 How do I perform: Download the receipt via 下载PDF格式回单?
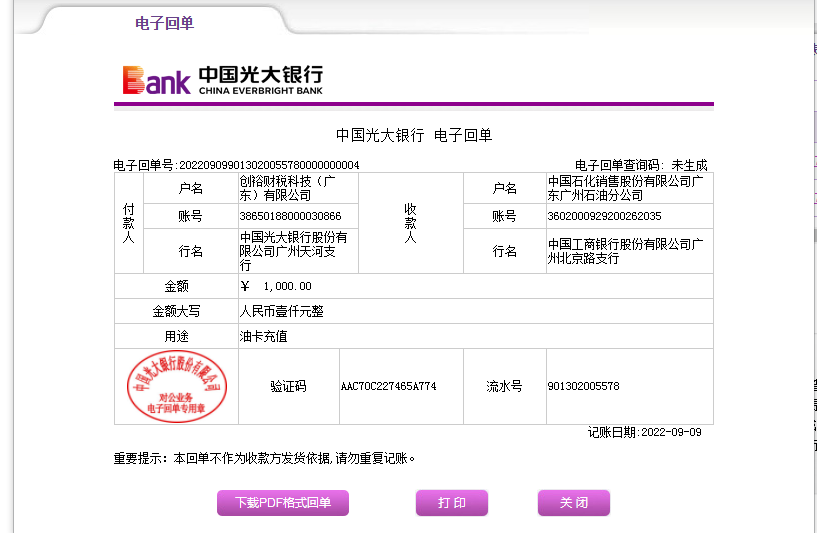(283, 502)
